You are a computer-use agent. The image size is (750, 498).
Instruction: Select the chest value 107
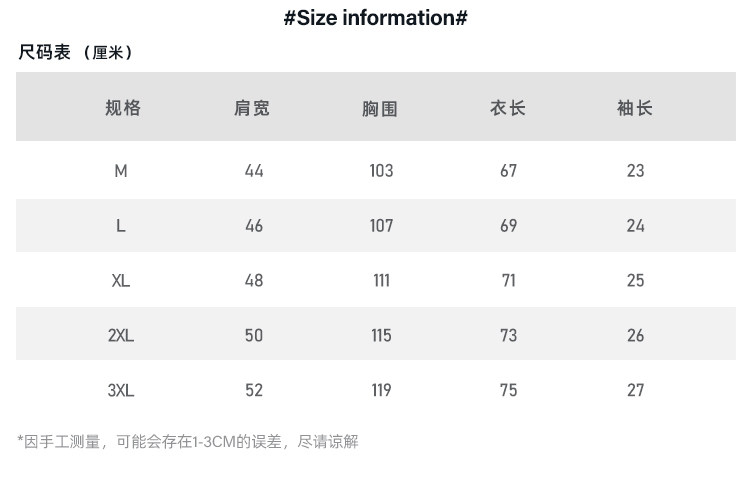pos(381,226)
